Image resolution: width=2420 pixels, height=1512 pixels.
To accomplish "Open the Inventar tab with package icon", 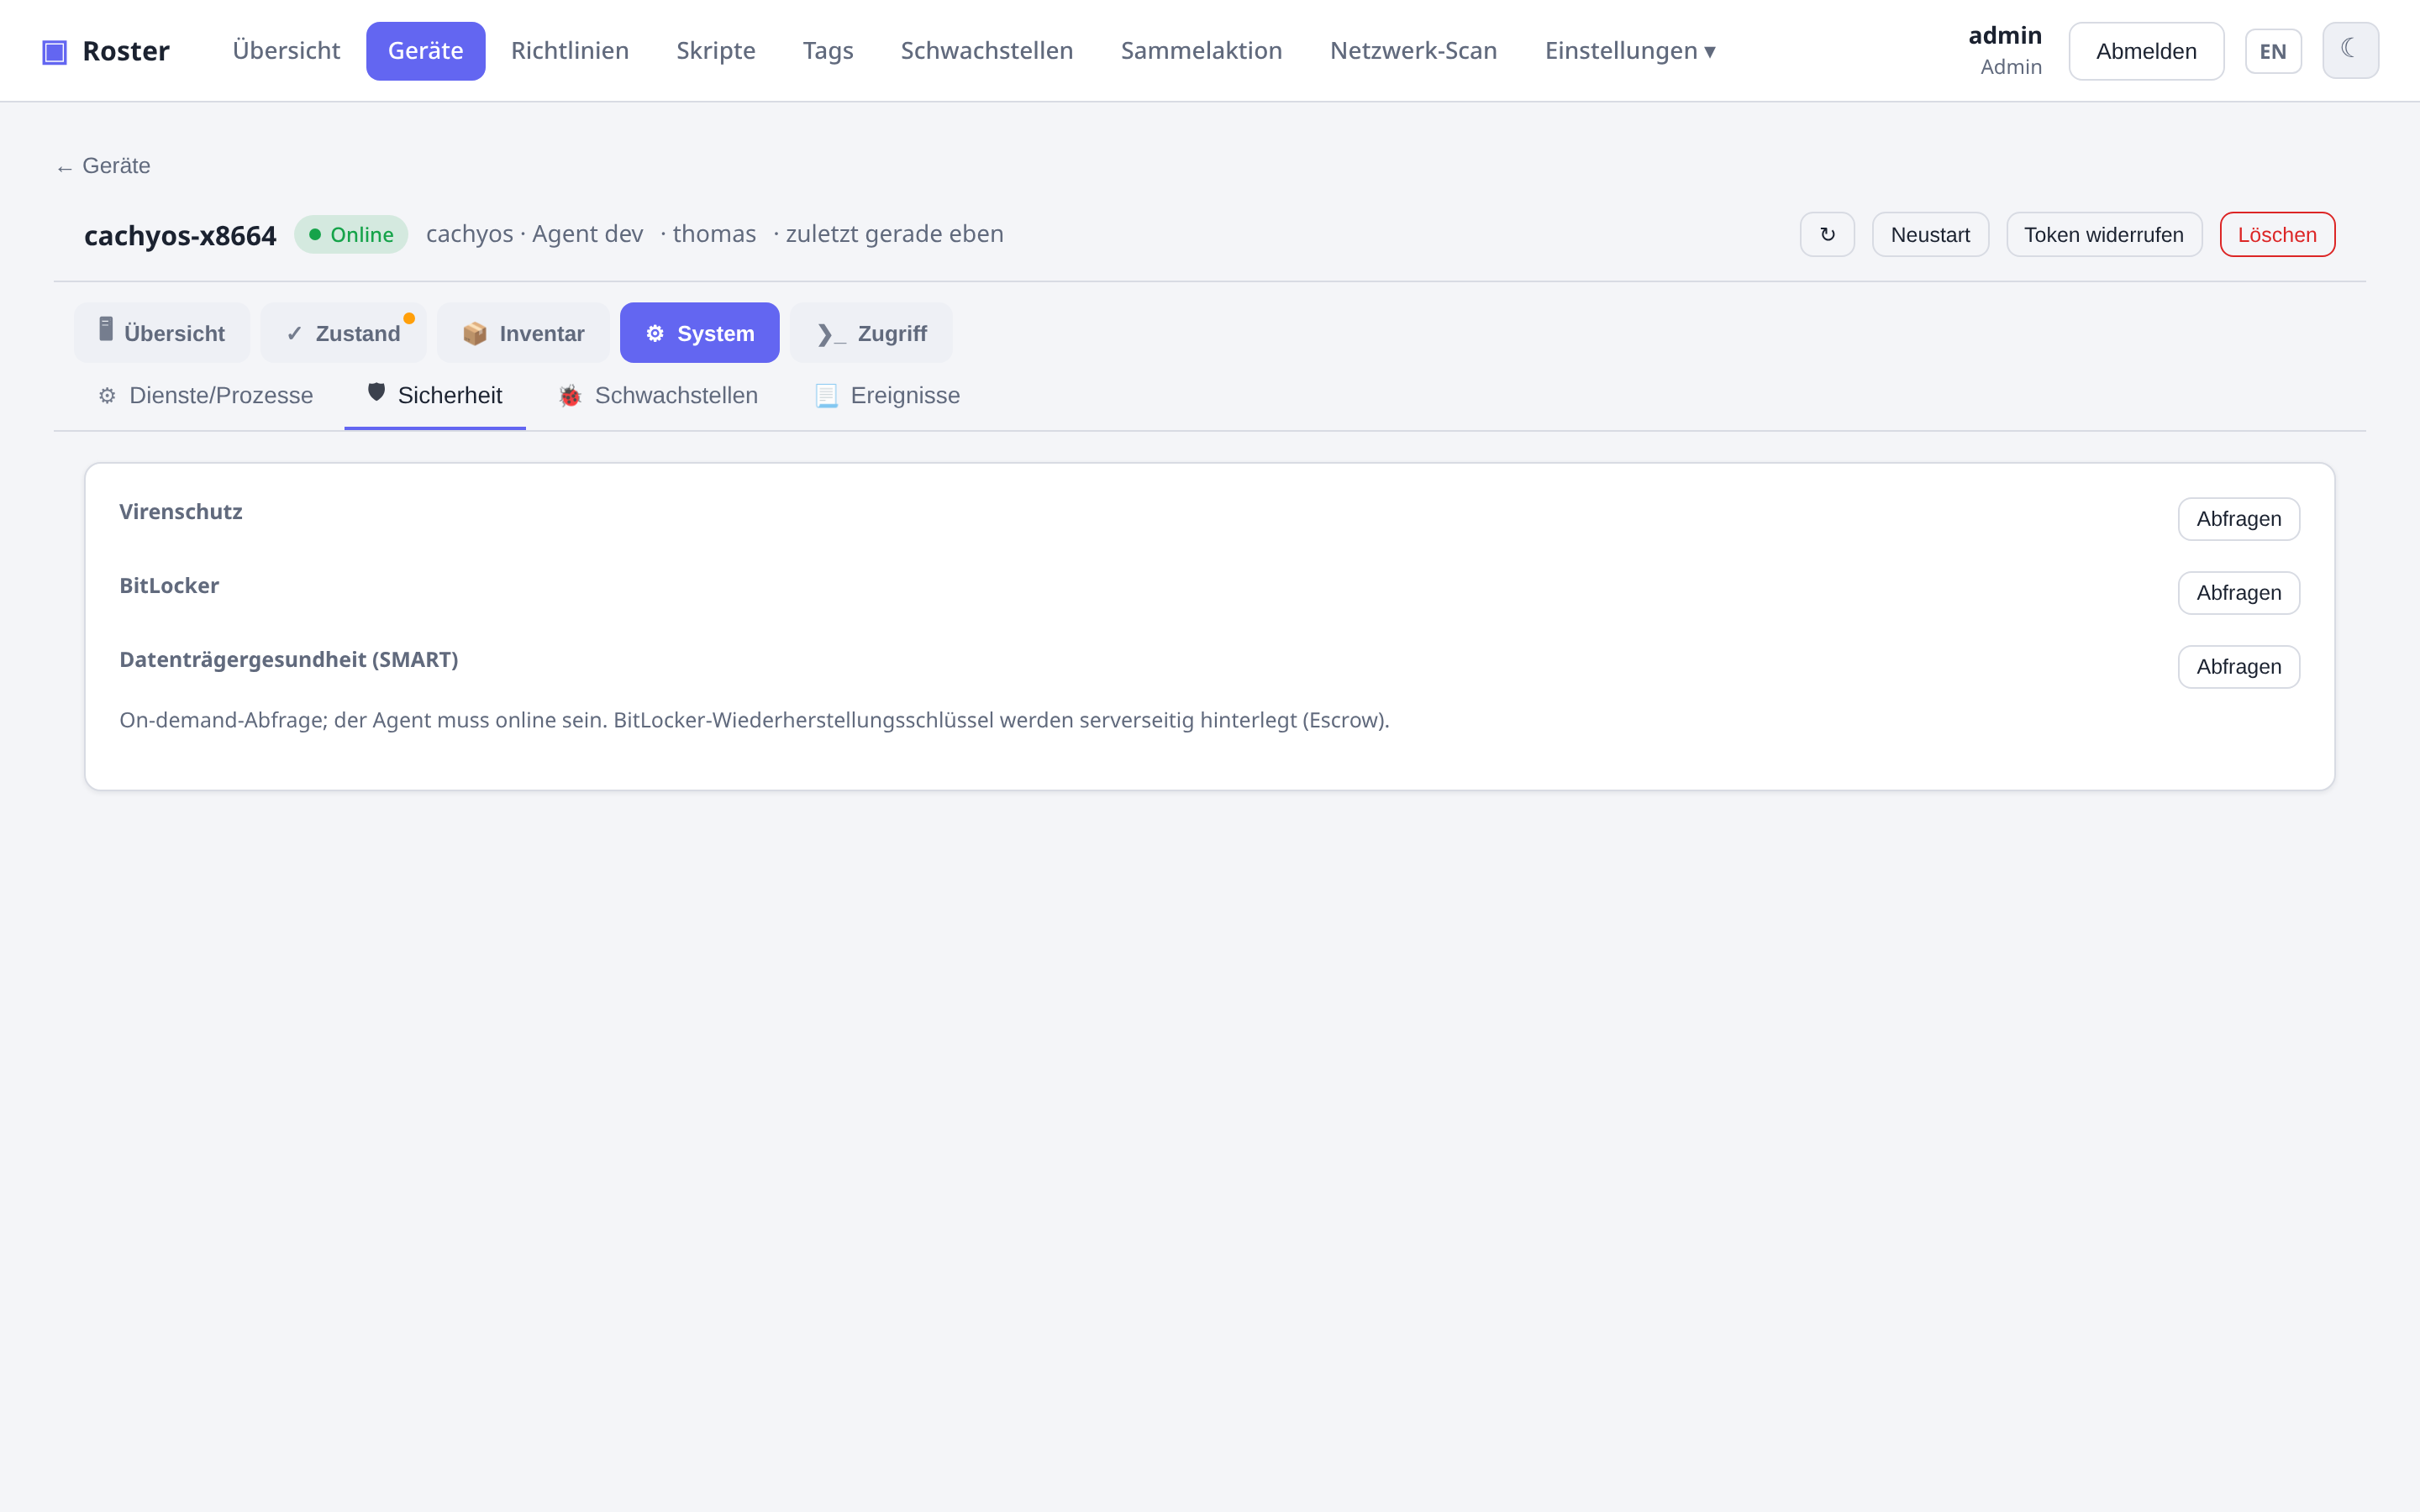I will point(523,333).
